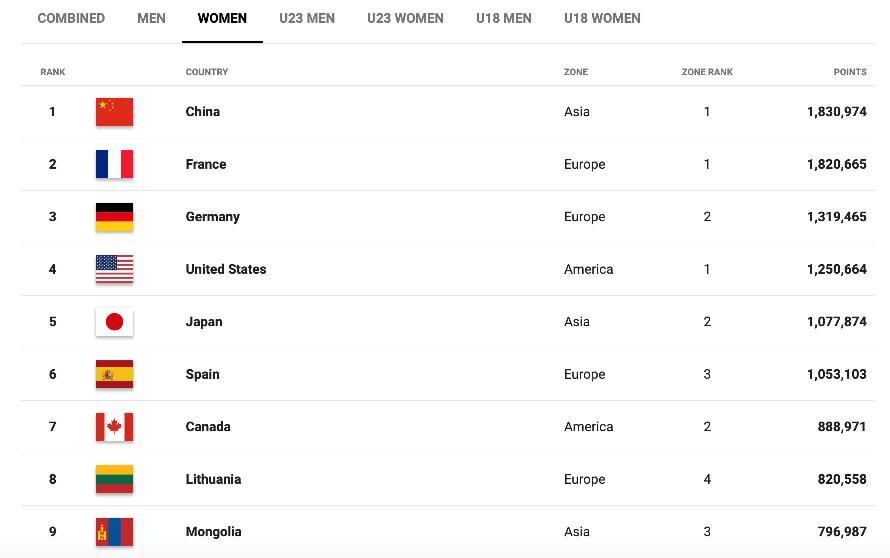890x558 pixels.
Task: Open the United States country link
Action: pyautogui.click(x=226, y=269)
